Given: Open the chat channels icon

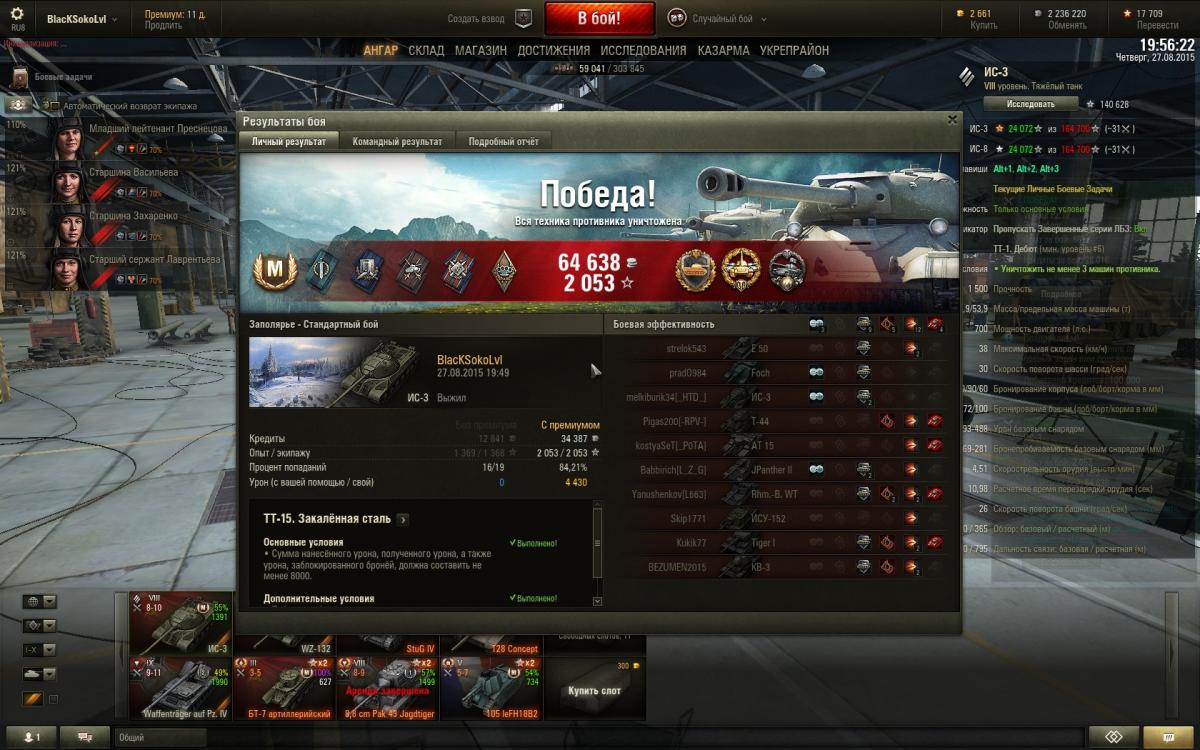Looking at the screenshot, I should point(84,737).
